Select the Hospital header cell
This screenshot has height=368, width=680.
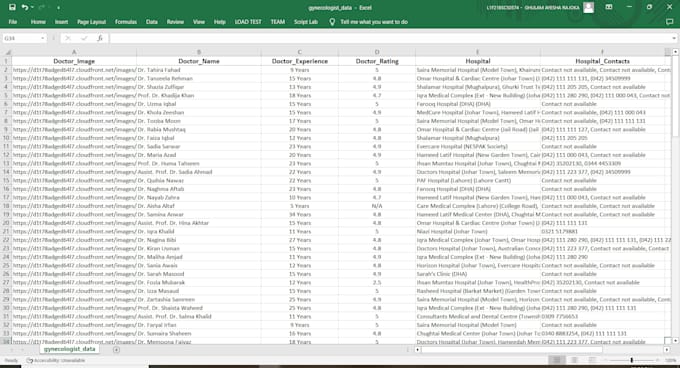[478, 61]
